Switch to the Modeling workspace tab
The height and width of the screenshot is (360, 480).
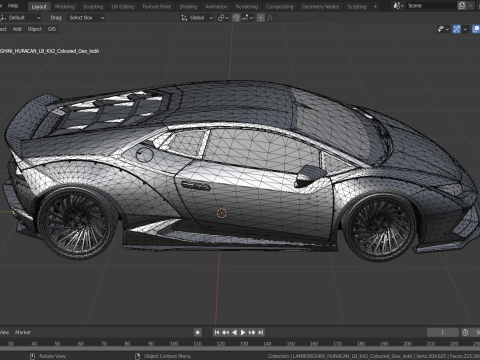tap(65, 6)
